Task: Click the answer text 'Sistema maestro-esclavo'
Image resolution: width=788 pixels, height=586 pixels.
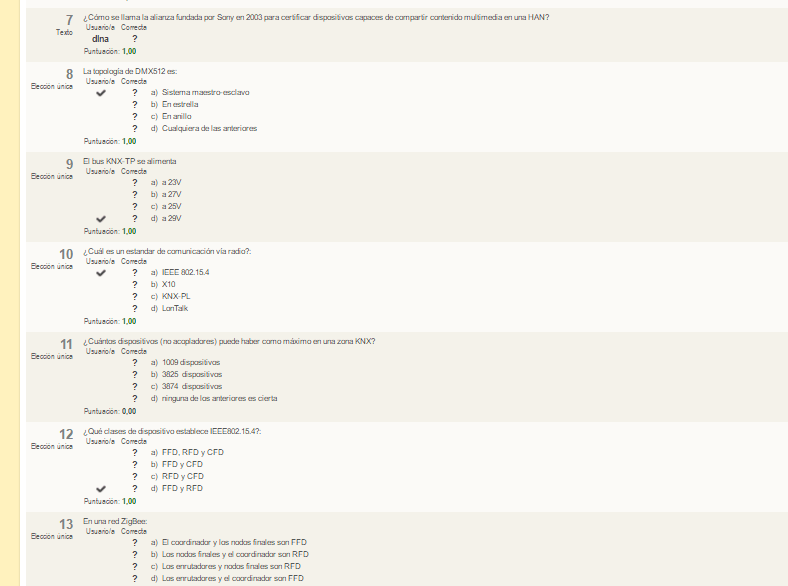Action: tap(206, 92)
